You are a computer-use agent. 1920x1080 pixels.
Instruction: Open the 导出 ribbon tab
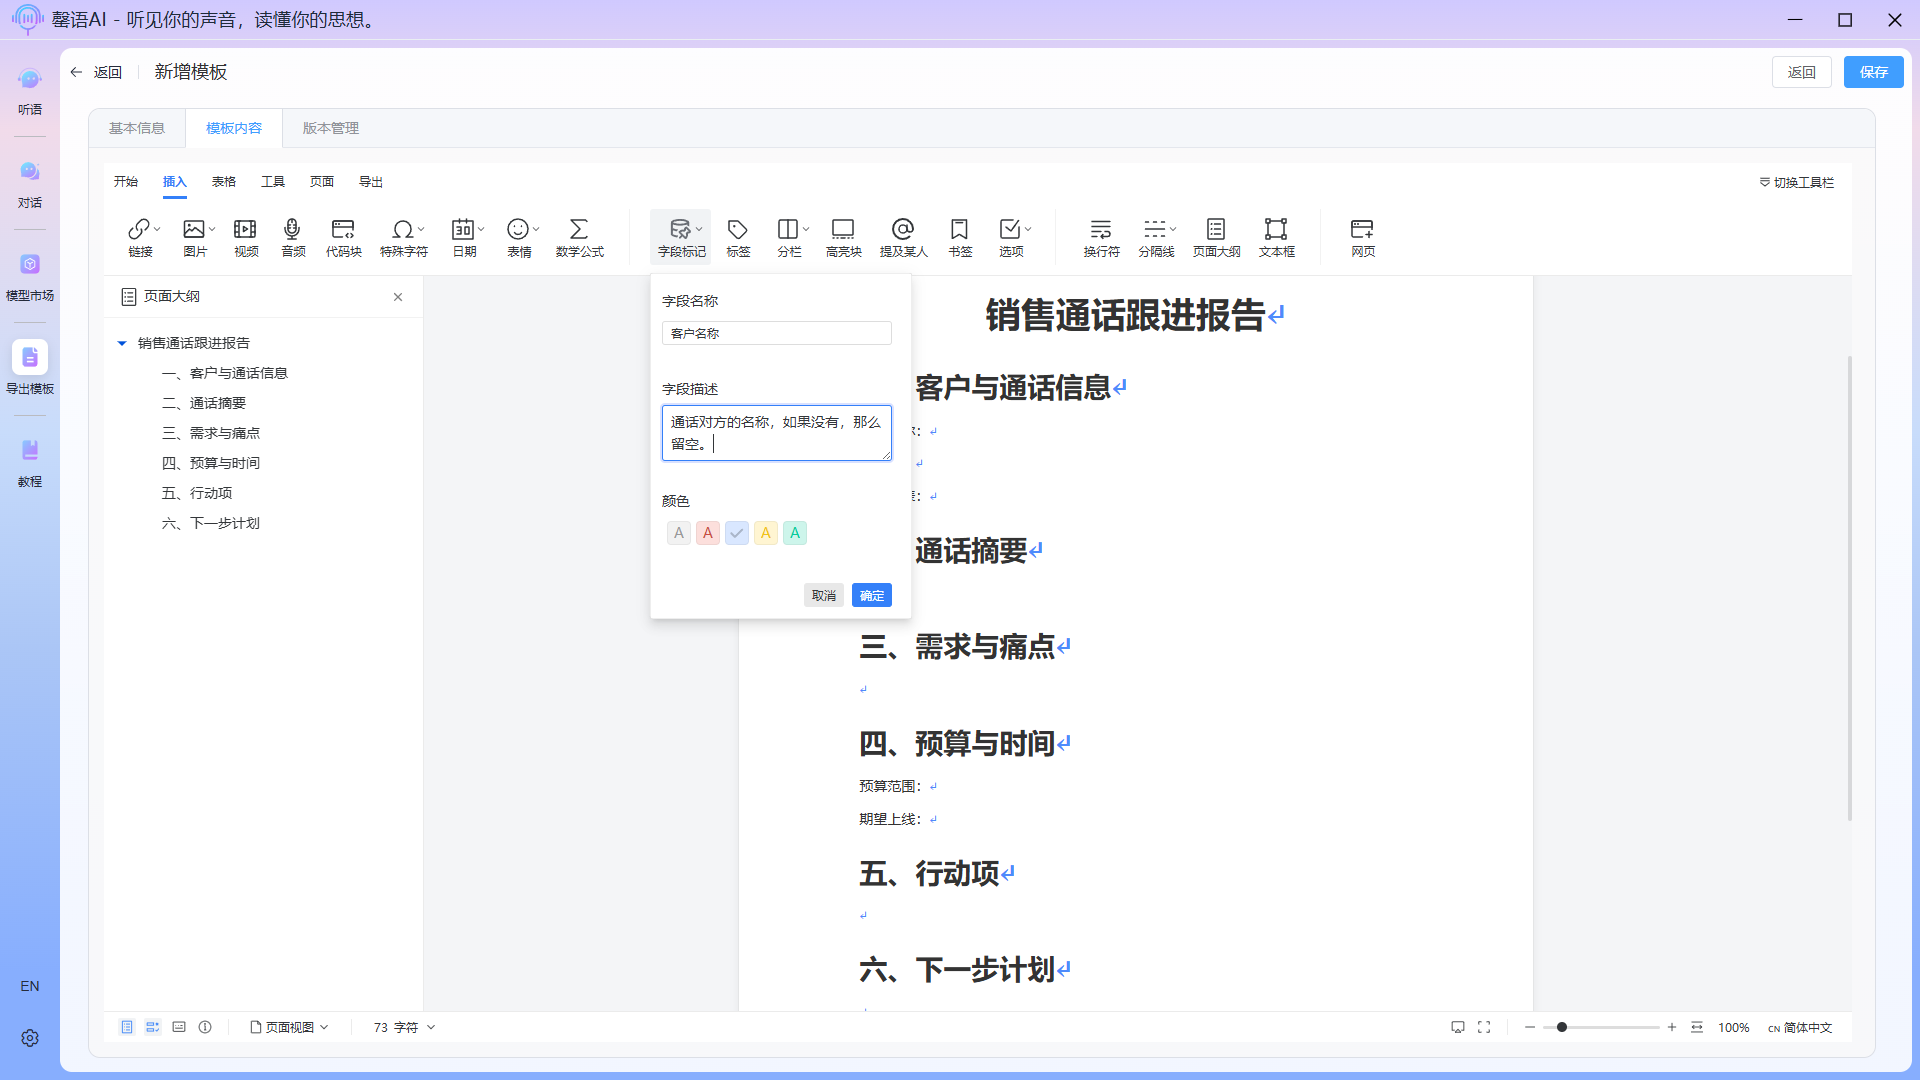pyautogui.click(x=371, y=181)
